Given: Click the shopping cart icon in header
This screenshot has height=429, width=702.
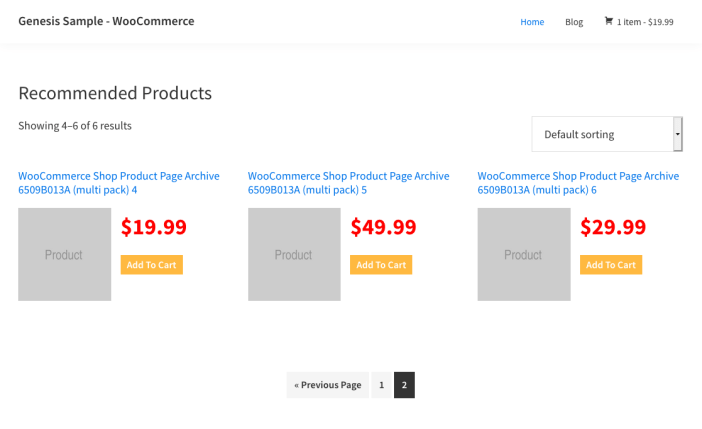Looking at the screenshot, I should [x=608, y=21].
